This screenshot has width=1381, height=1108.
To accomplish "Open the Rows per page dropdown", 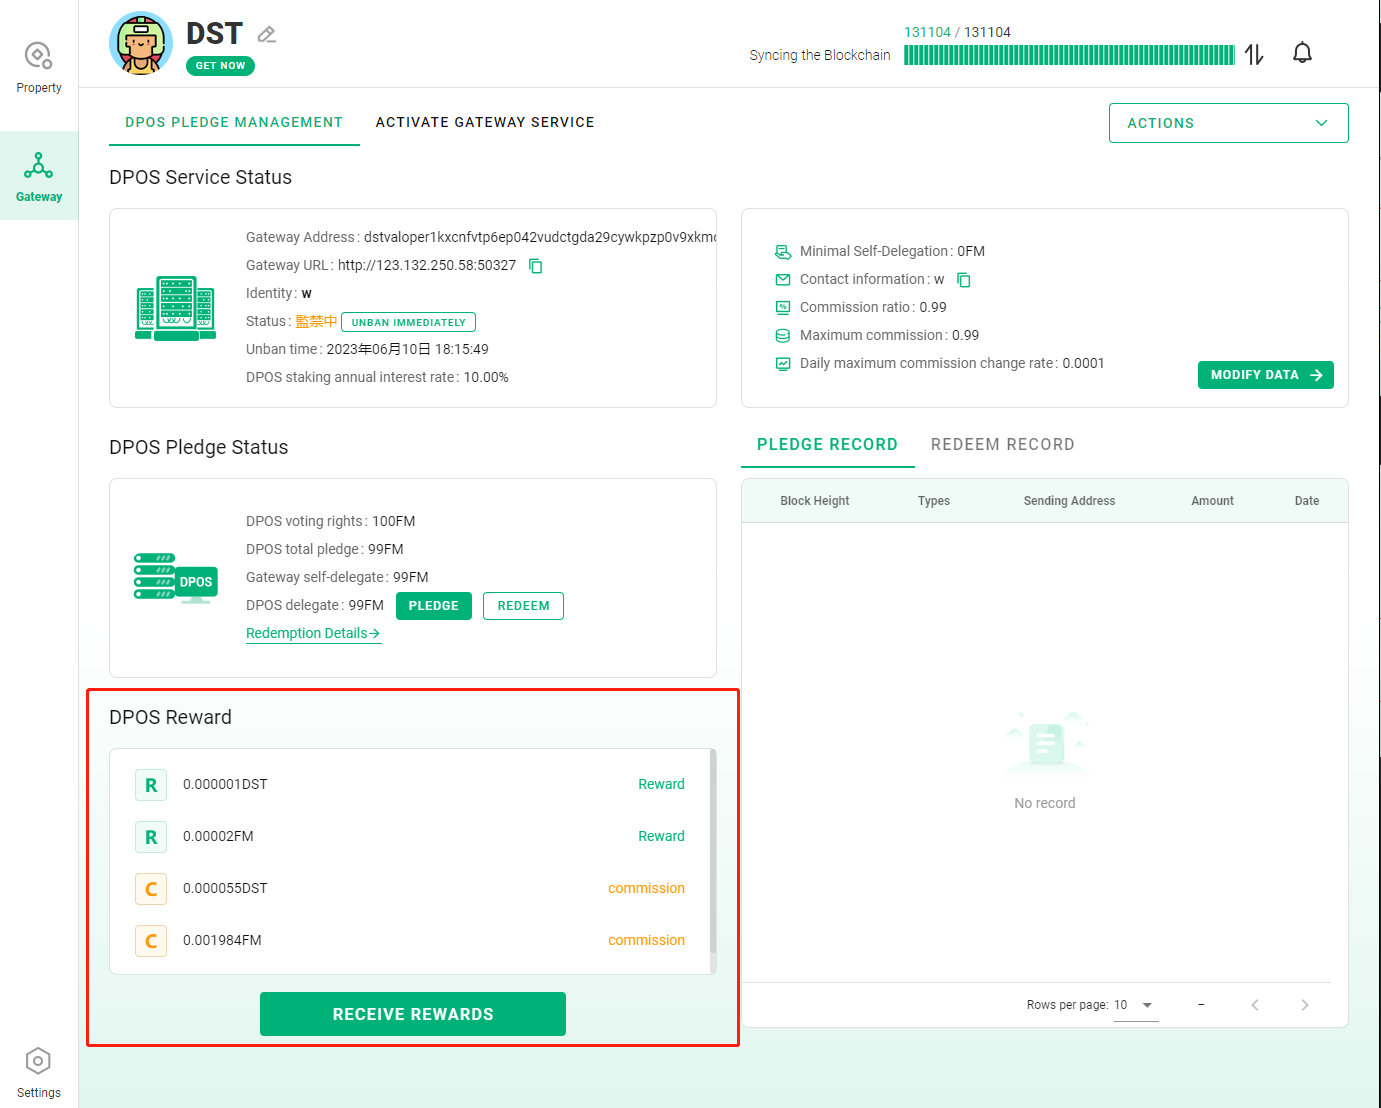I will (x=1134, y=1005).
